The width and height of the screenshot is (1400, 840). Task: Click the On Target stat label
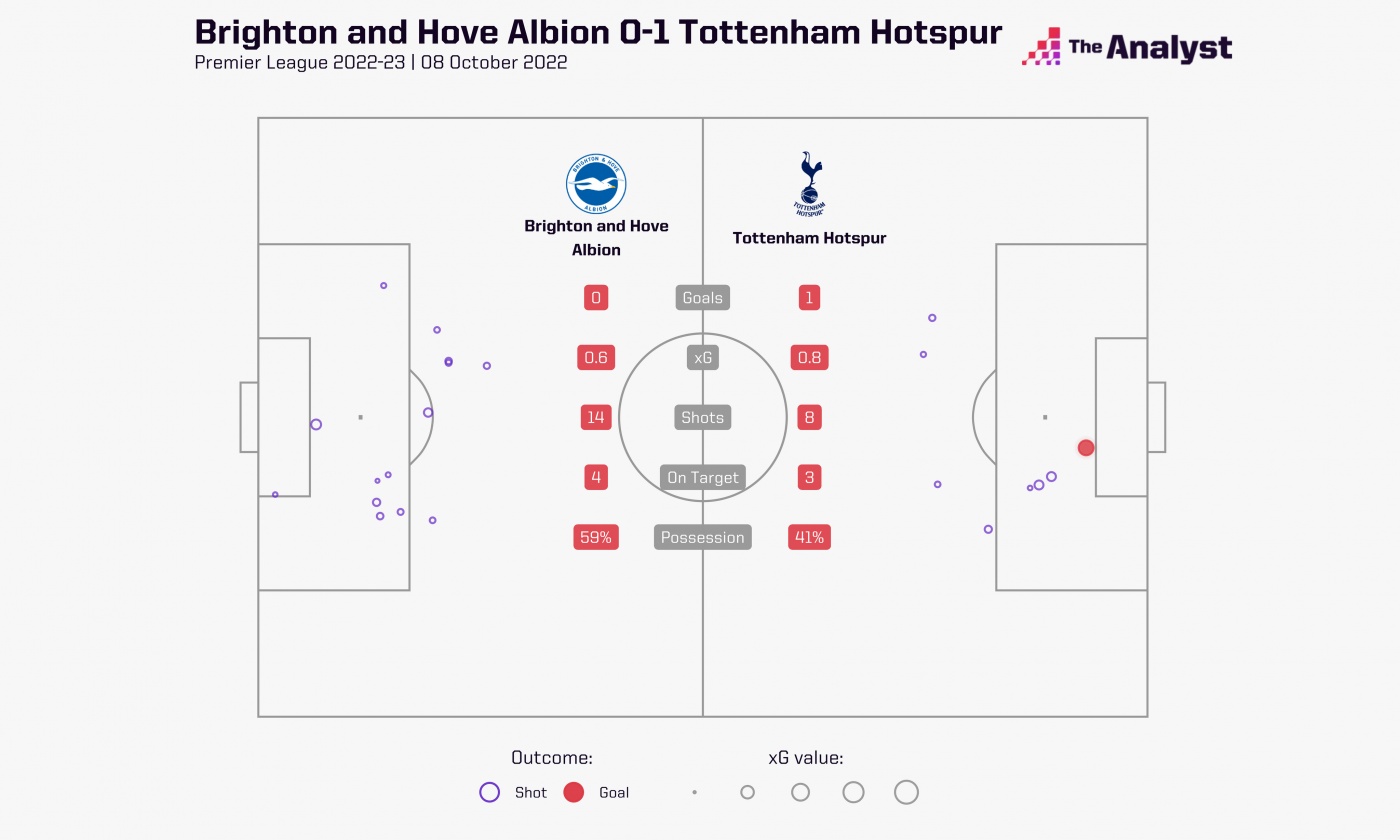702,478
